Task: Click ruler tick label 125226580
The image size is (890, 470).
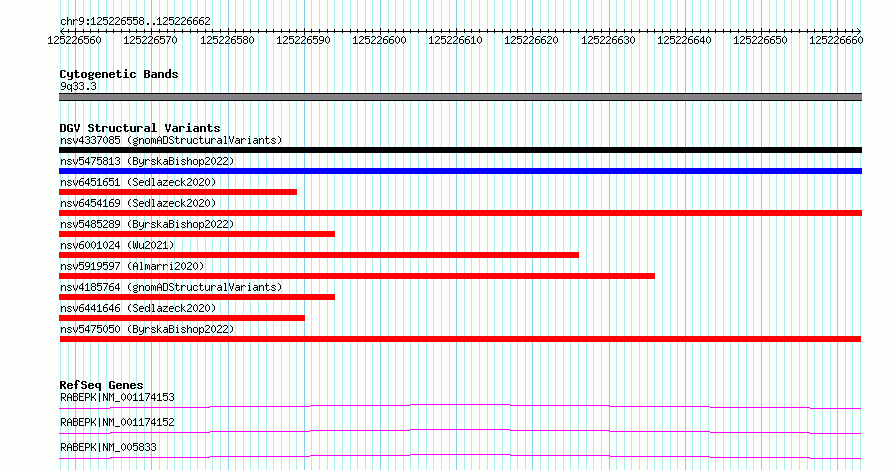Action: click(x=227, y=40)
